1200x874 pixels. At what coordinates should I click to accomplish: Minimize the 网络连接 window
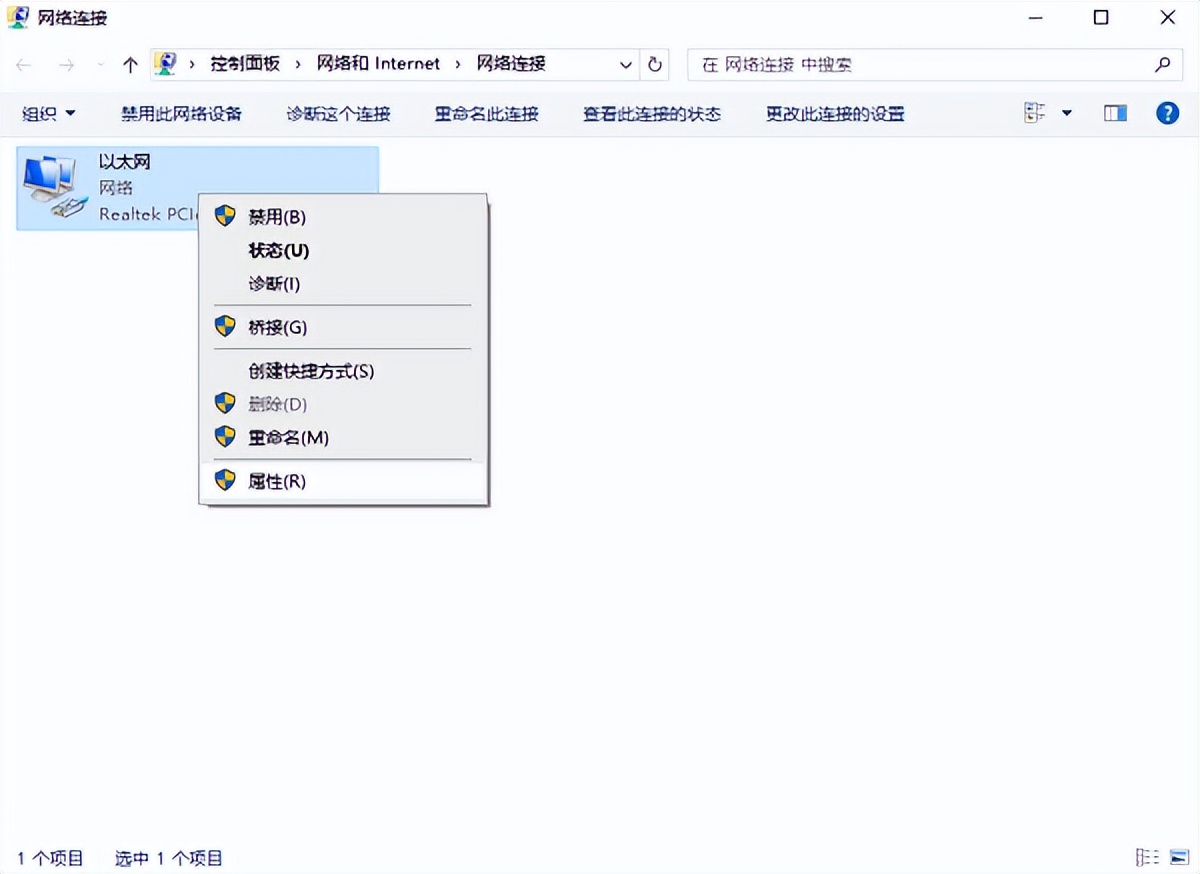click(1035, 17)
